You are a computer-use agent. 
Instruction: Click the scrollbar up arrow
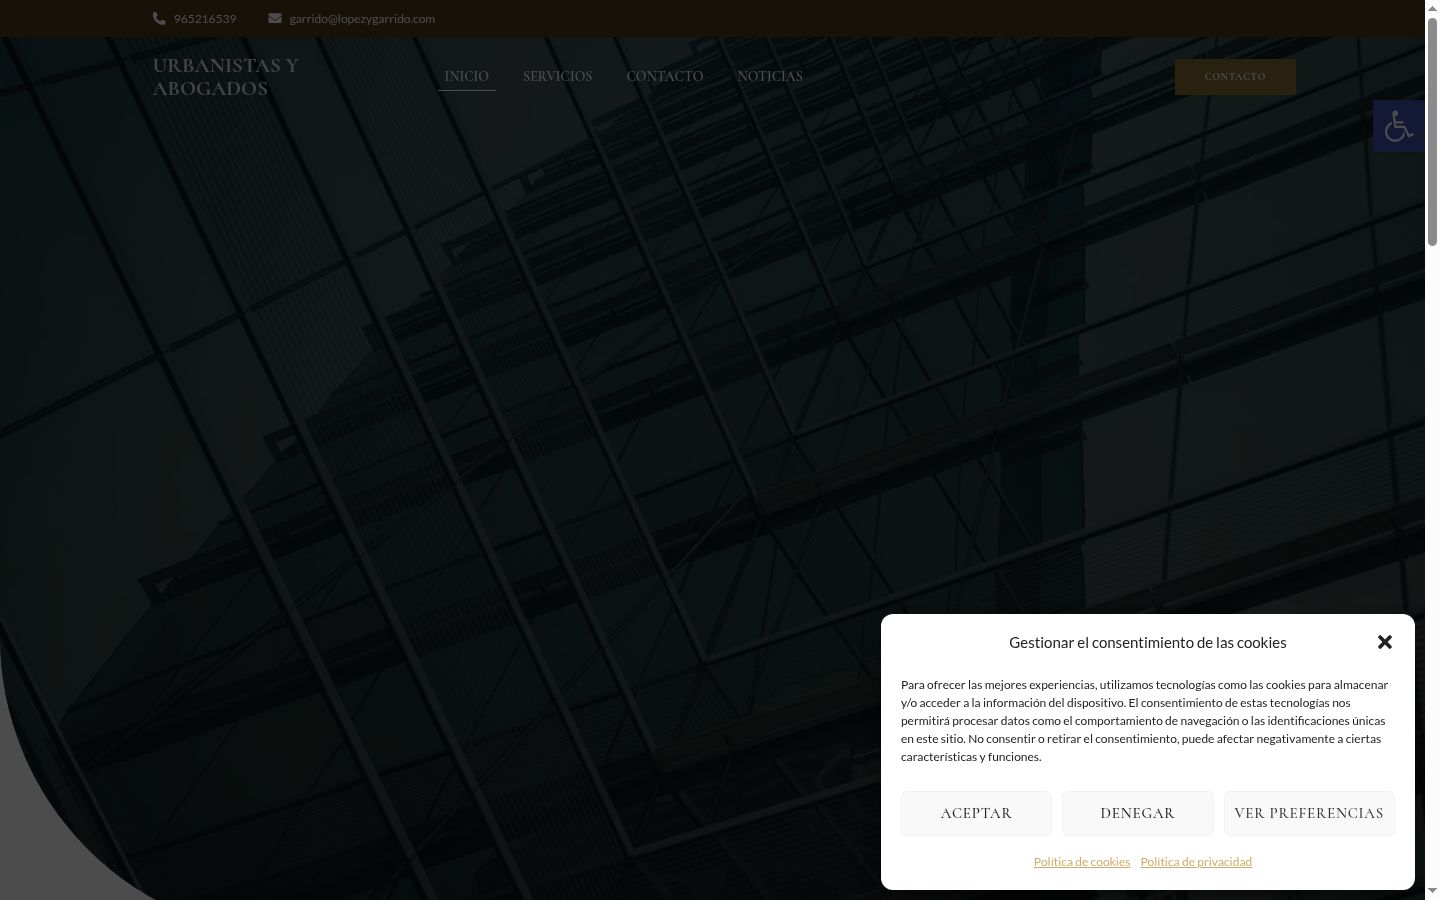1432,8
